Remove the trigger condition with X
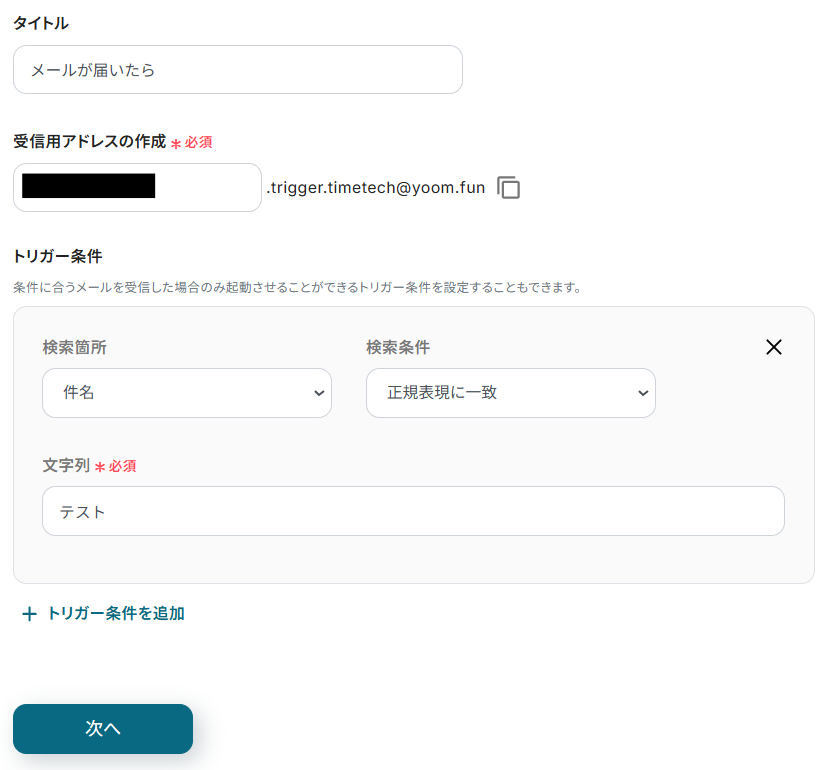This screenshot has height=770, width=827. point(774,347)
